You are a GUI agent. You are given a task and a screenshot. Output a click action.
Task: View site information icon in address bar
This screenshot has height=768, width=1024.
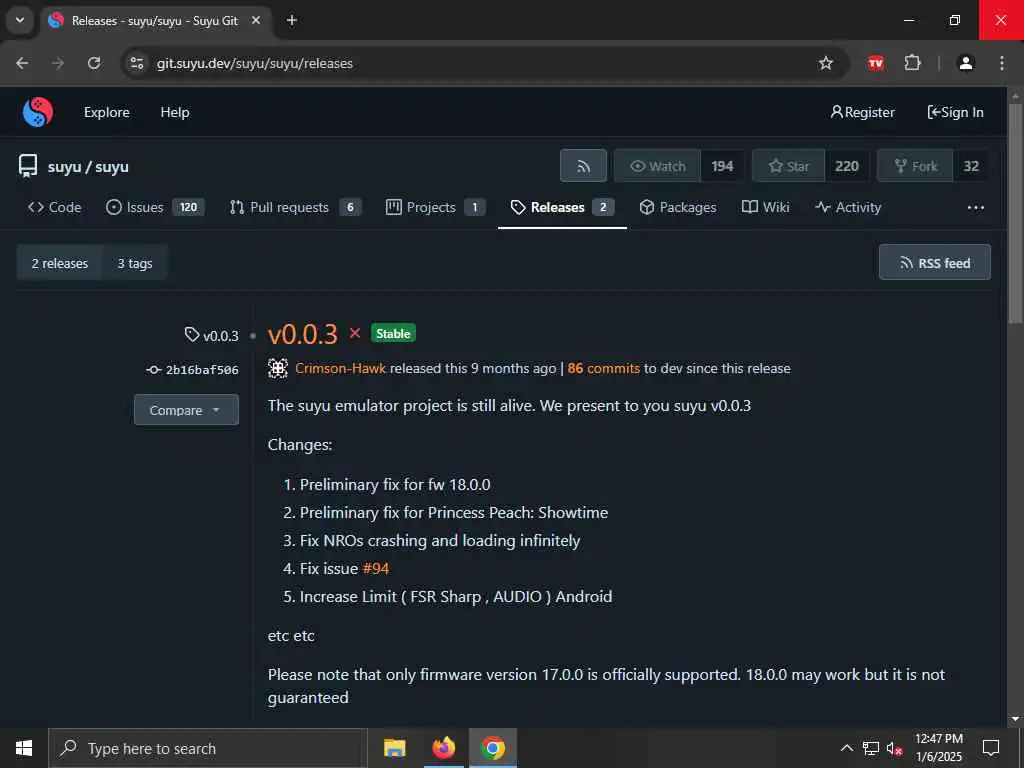point(136,63)
